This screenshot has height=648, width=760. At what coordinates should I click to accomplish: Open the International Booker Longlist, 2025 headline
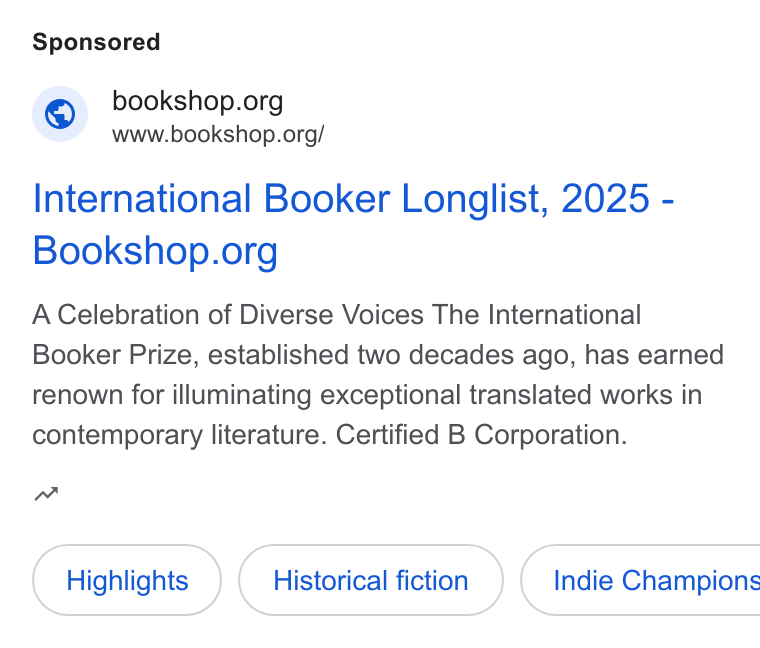point(353,224)
